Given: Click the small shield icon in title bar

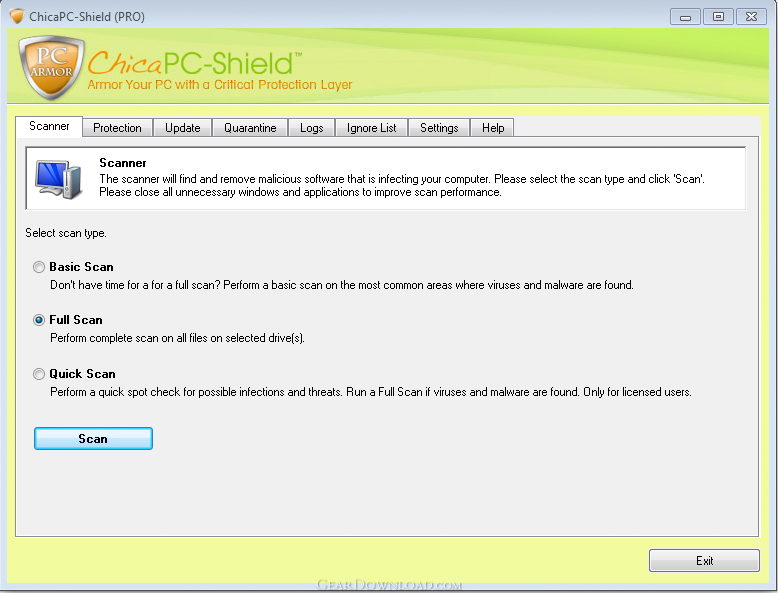Looking at the screenshot, I should 17,16.
